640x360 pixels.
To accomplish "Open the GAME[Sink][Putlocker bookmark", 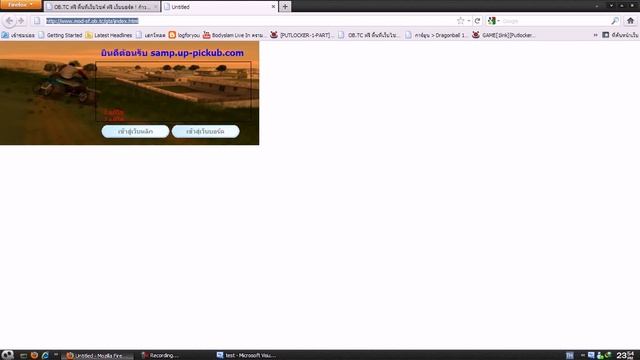I will (x=504, y=36).
